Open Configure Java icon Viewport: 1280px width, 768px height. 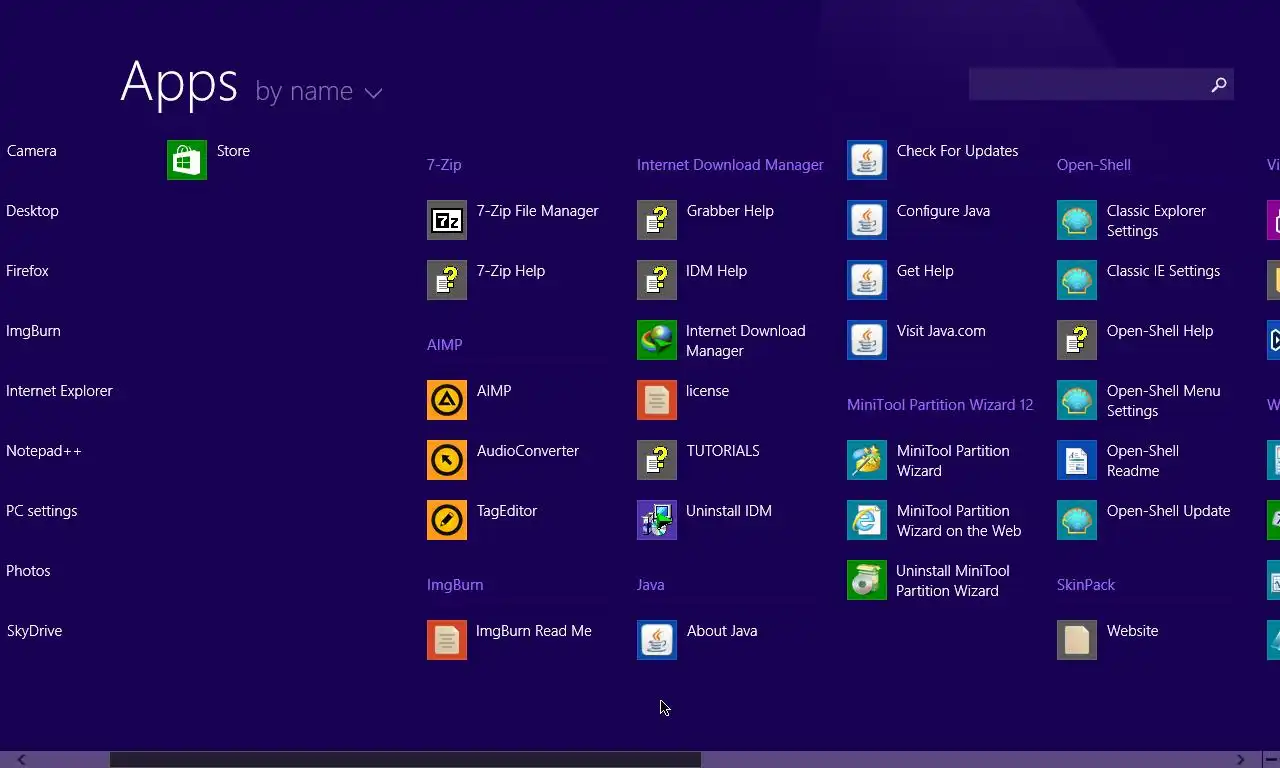867,220
